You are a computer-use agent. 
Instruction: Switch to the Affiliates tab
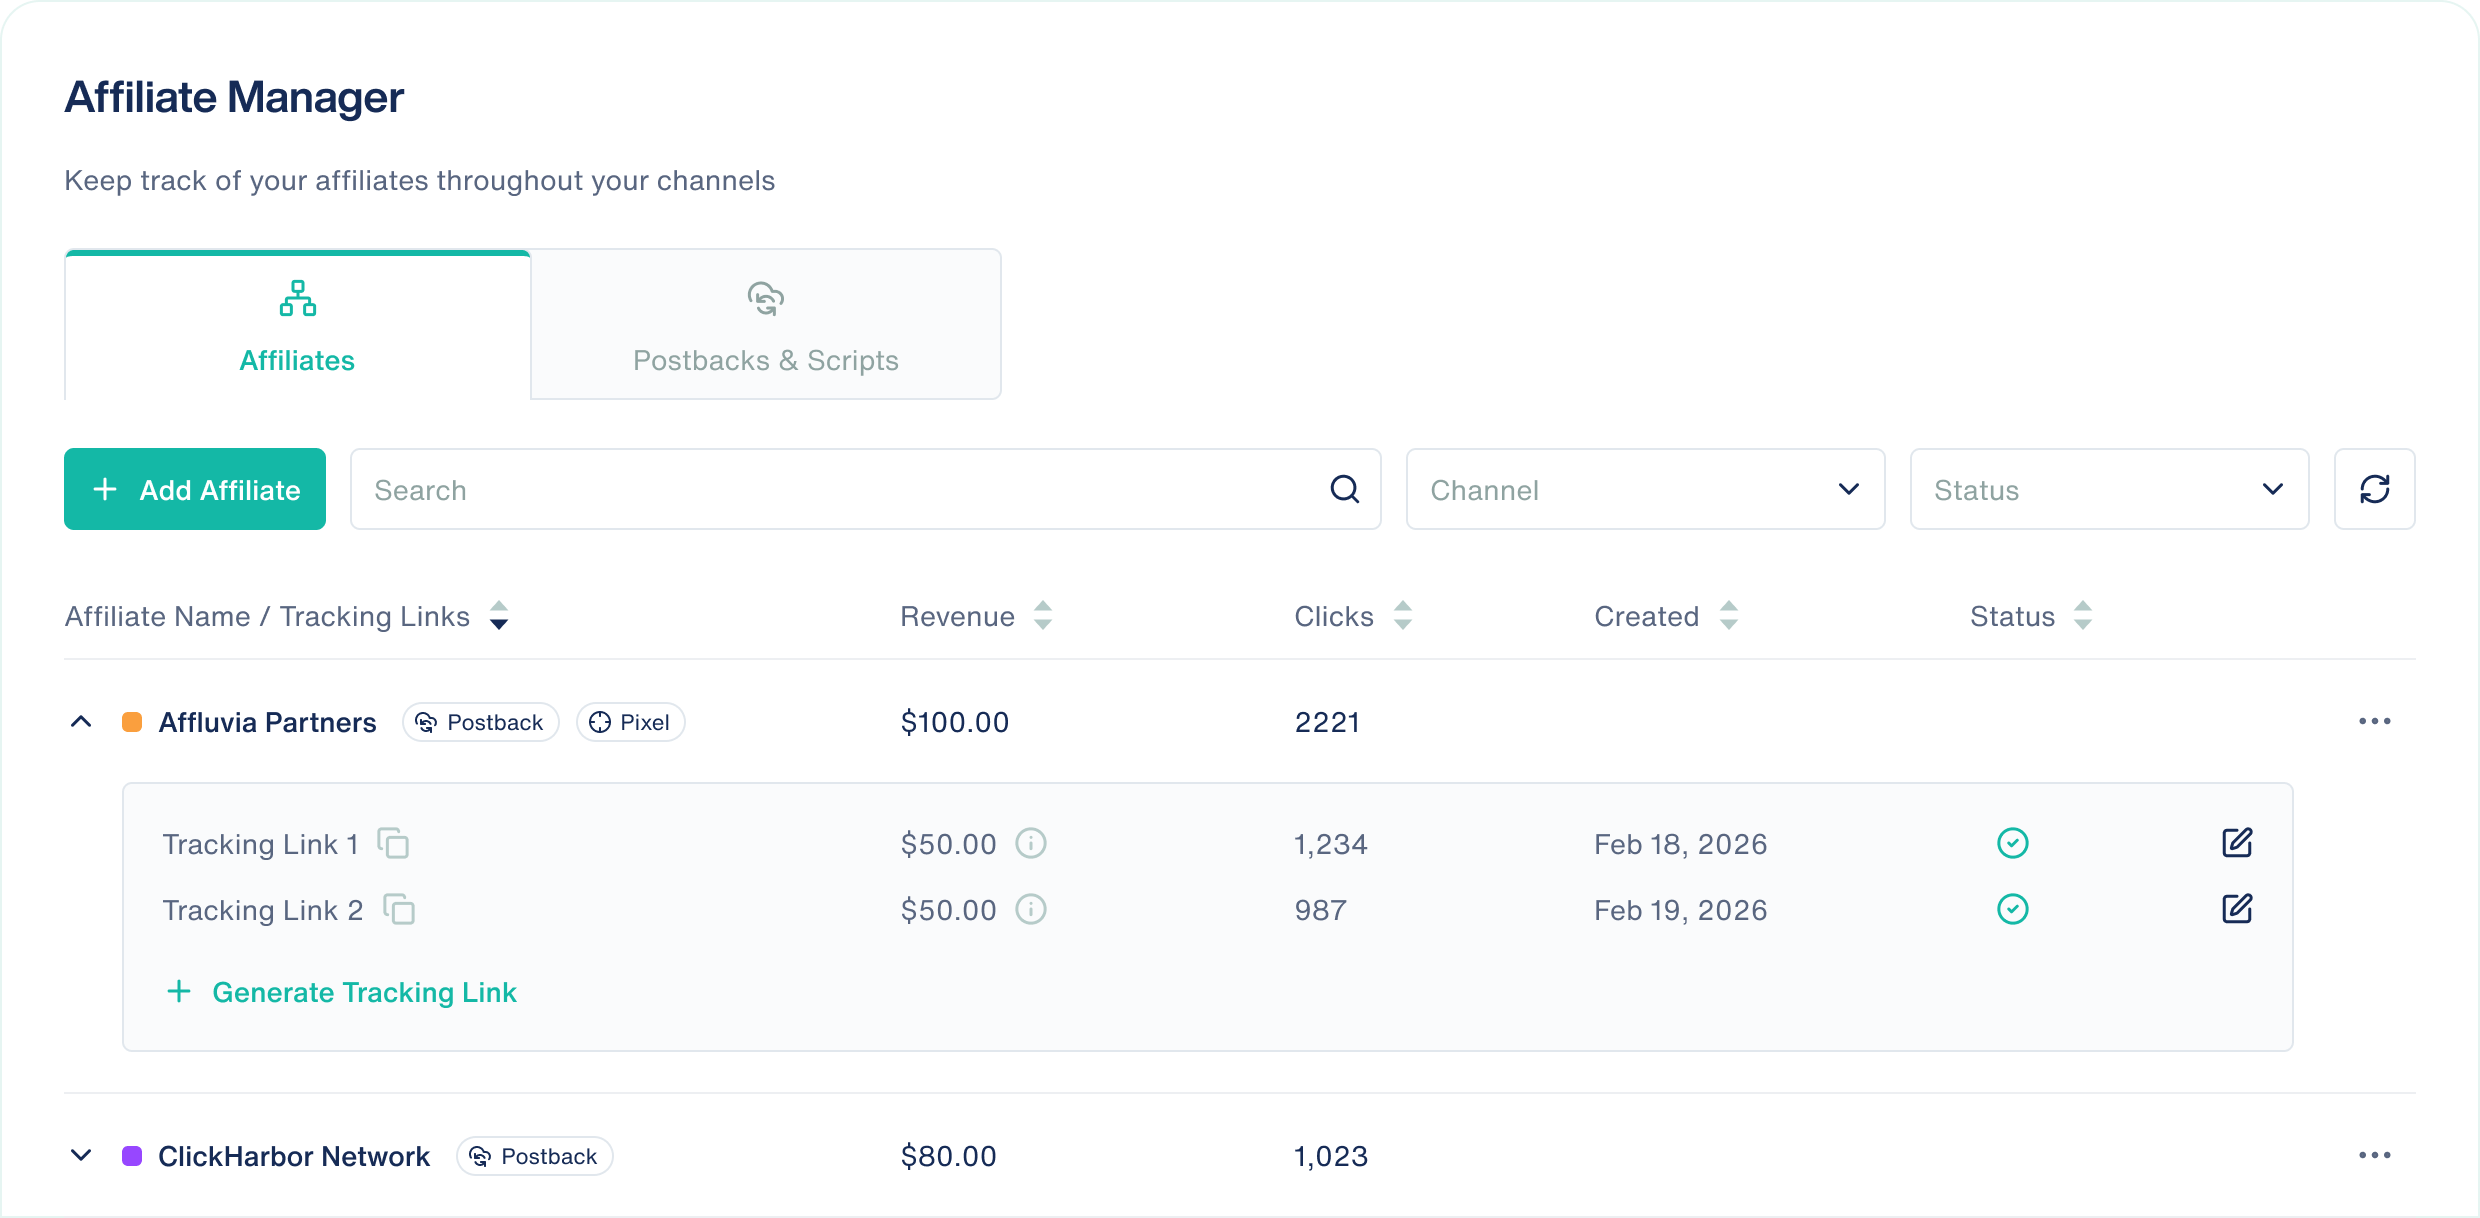tap(297, 325)
